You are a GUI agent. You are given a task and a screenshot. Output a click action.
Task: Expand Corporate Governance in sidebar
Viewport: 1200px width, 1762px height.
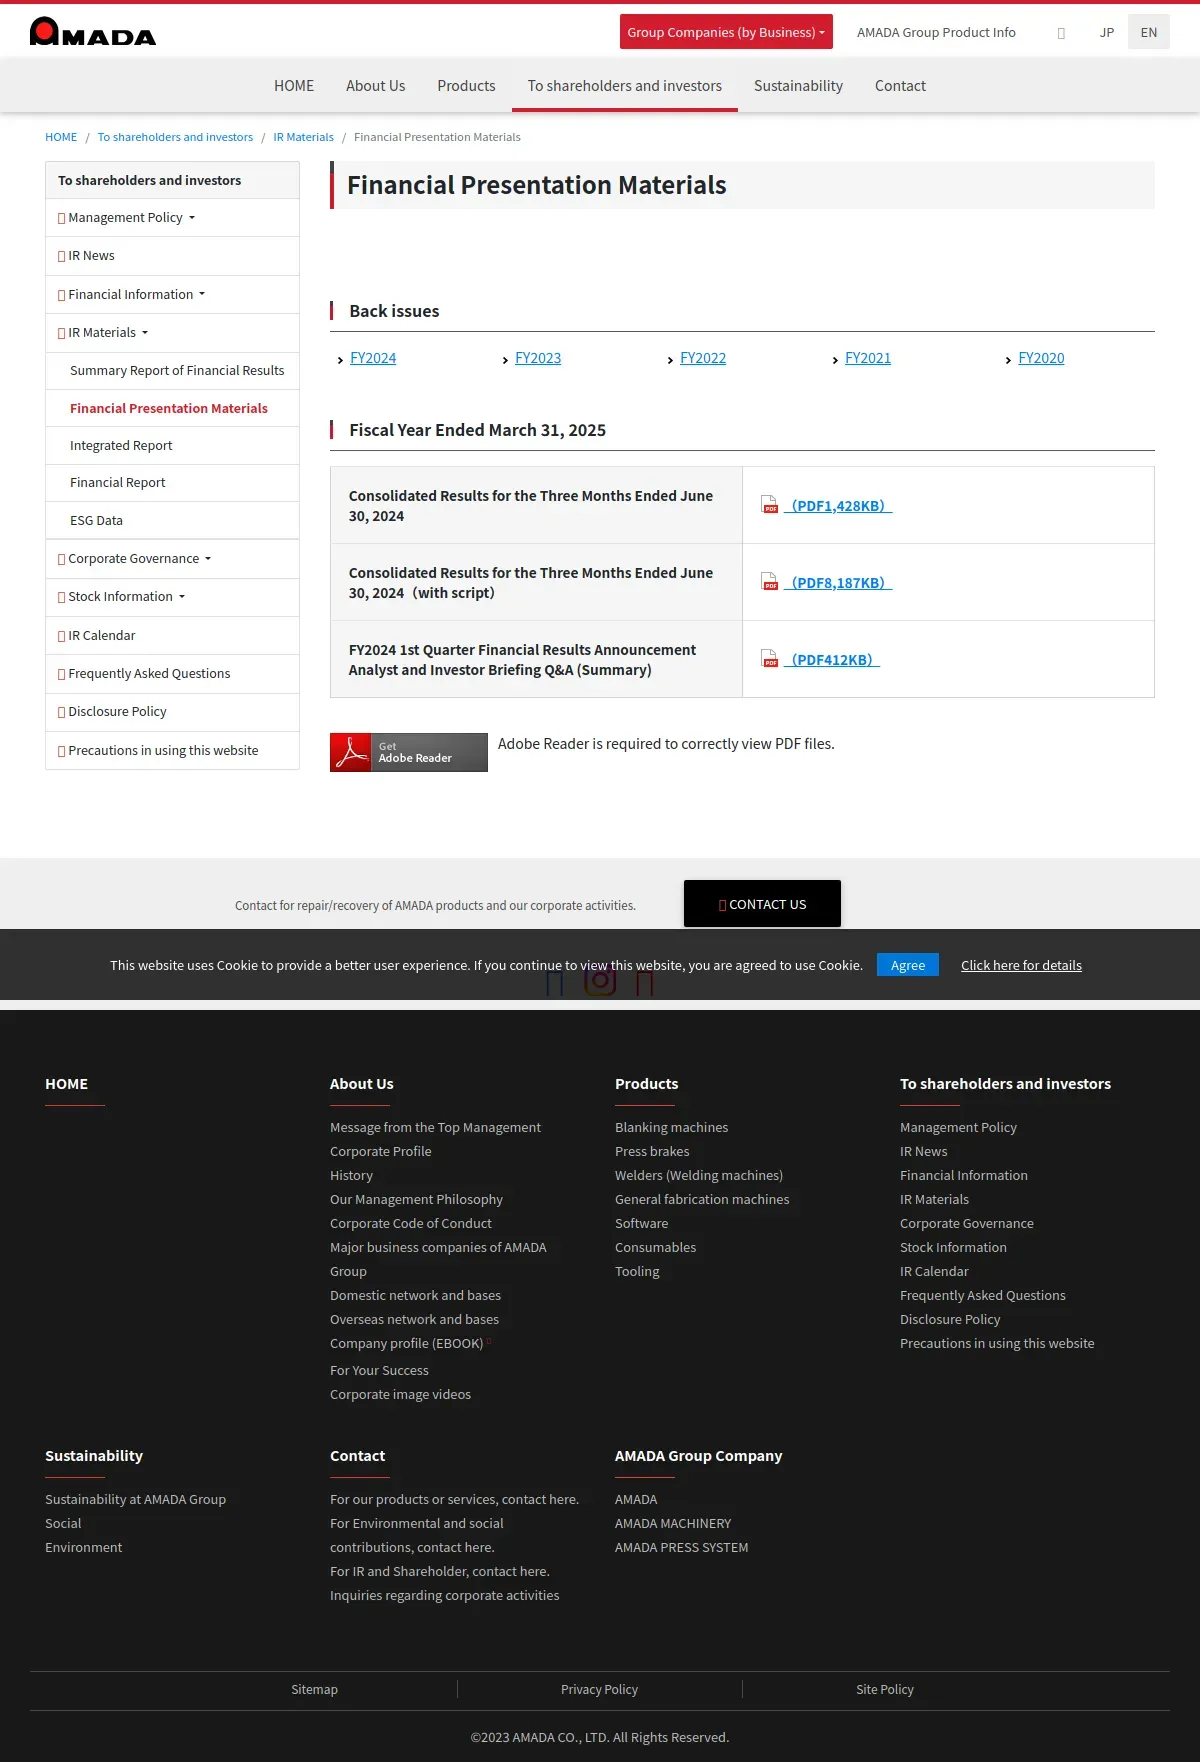tap(172, 559)
